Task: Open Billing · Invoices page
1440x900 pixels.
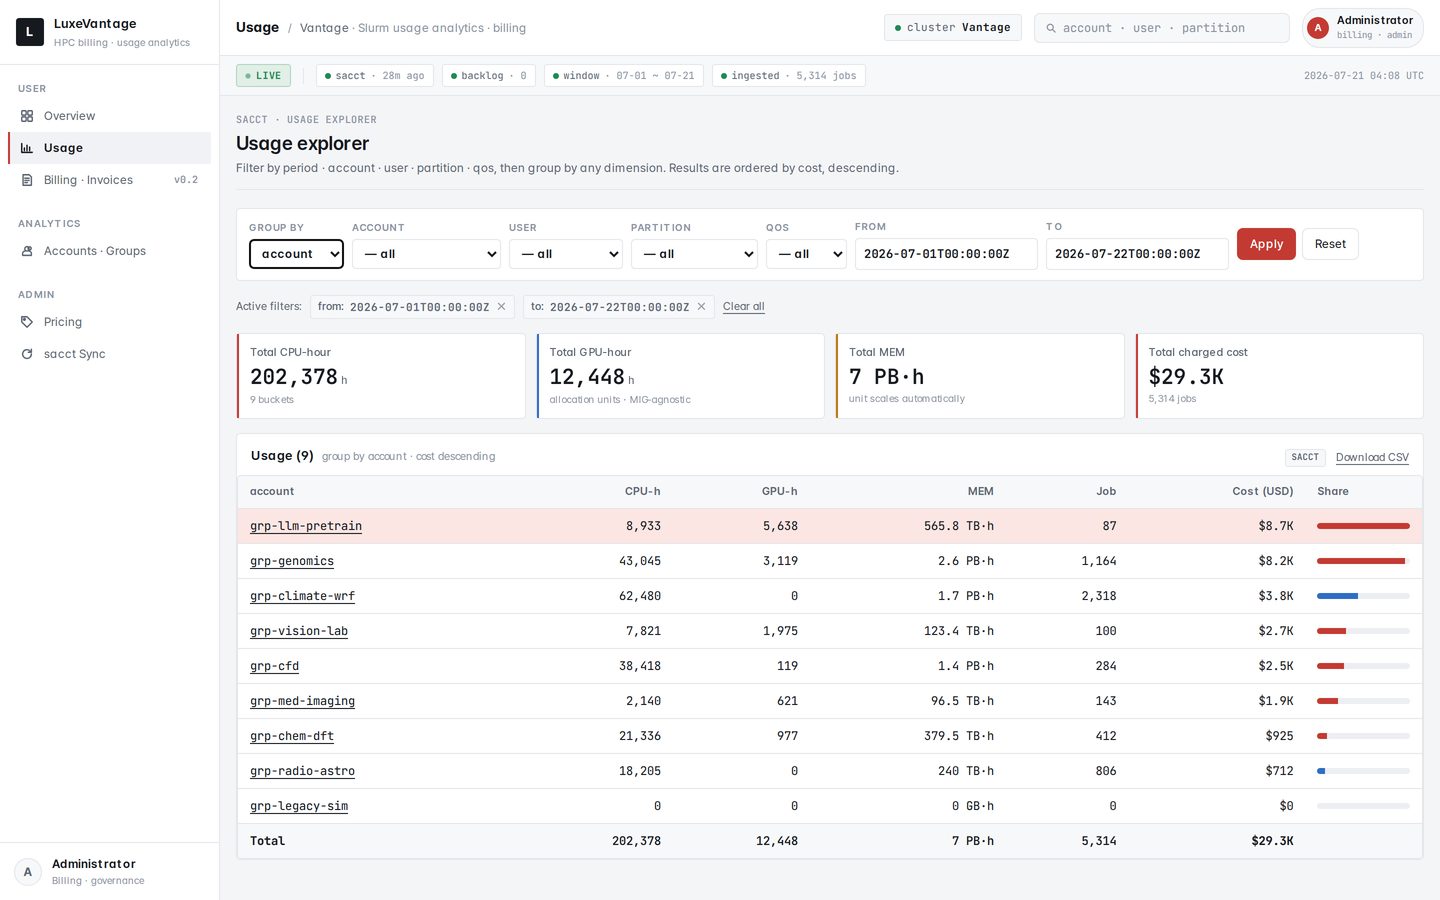Action: click(110, 180)
